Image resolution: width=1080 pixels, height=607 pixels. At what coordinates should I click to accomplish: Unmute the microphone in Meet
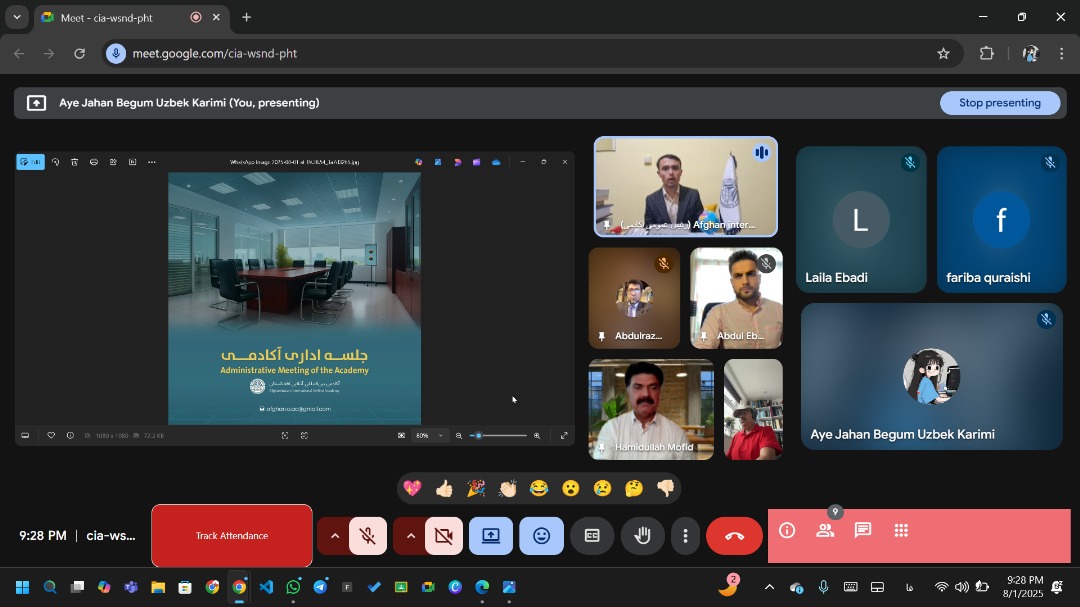[367, 536]
